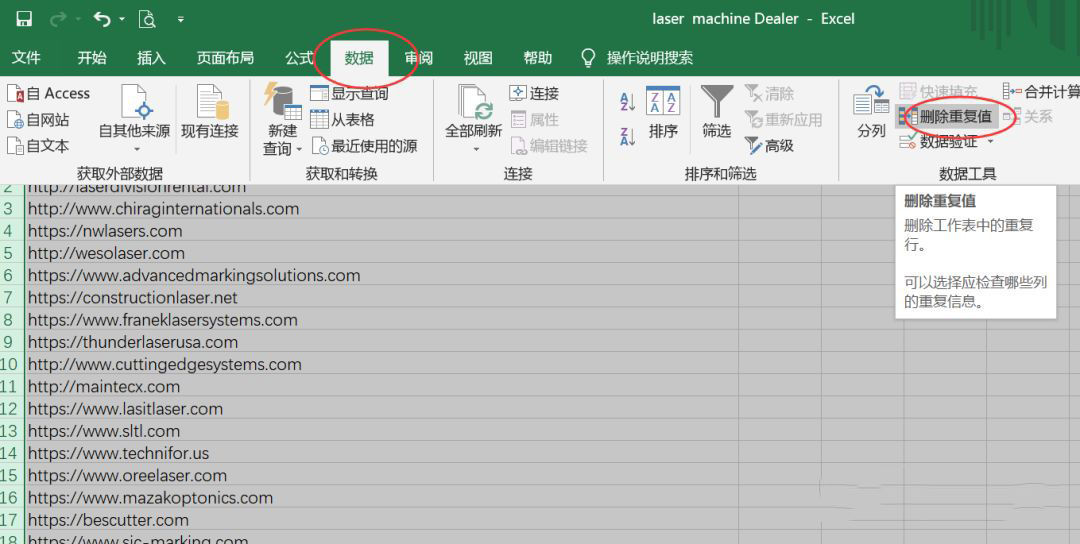Select cell with https://www.franeklasersystems.com
Image resolution: width=1080 pixels, height=544 pixels.
pos(382,320)
